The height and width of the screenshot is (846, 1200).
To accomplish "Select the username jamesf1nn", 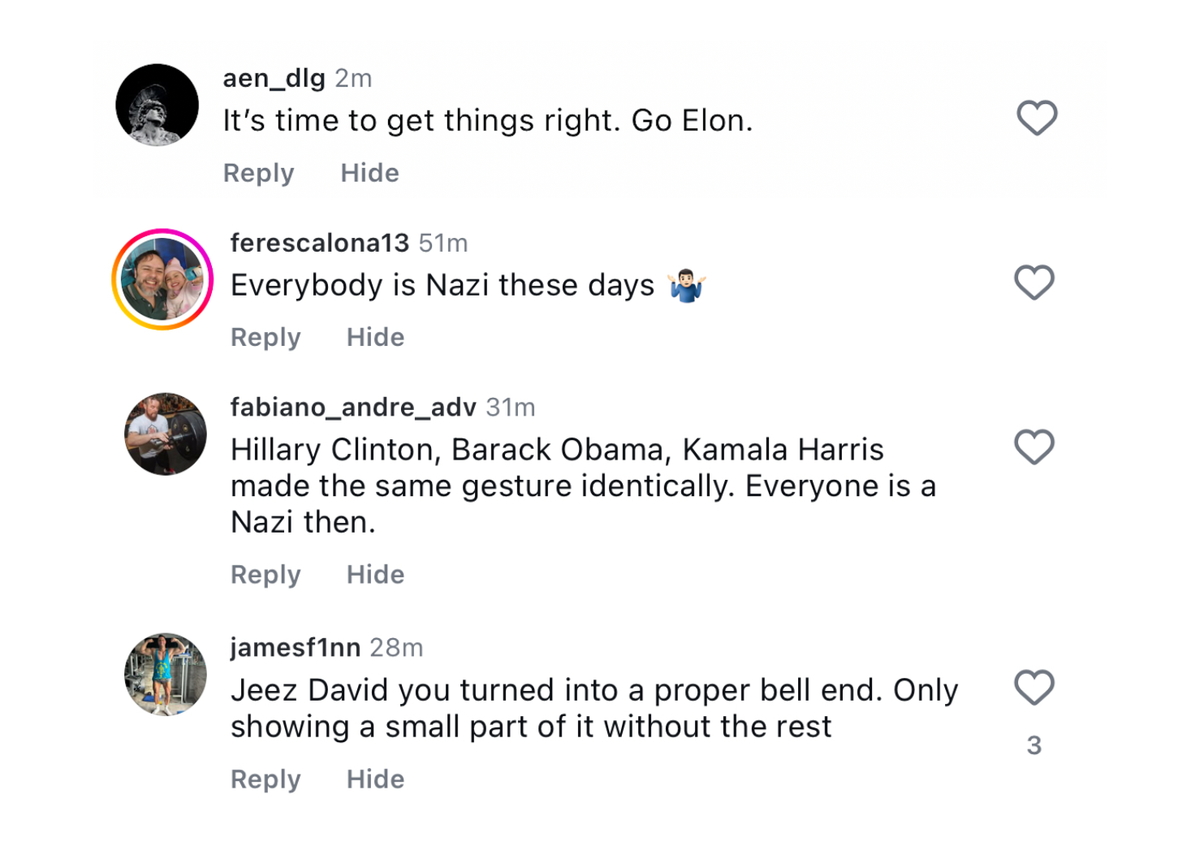I will tap(295, 647).
